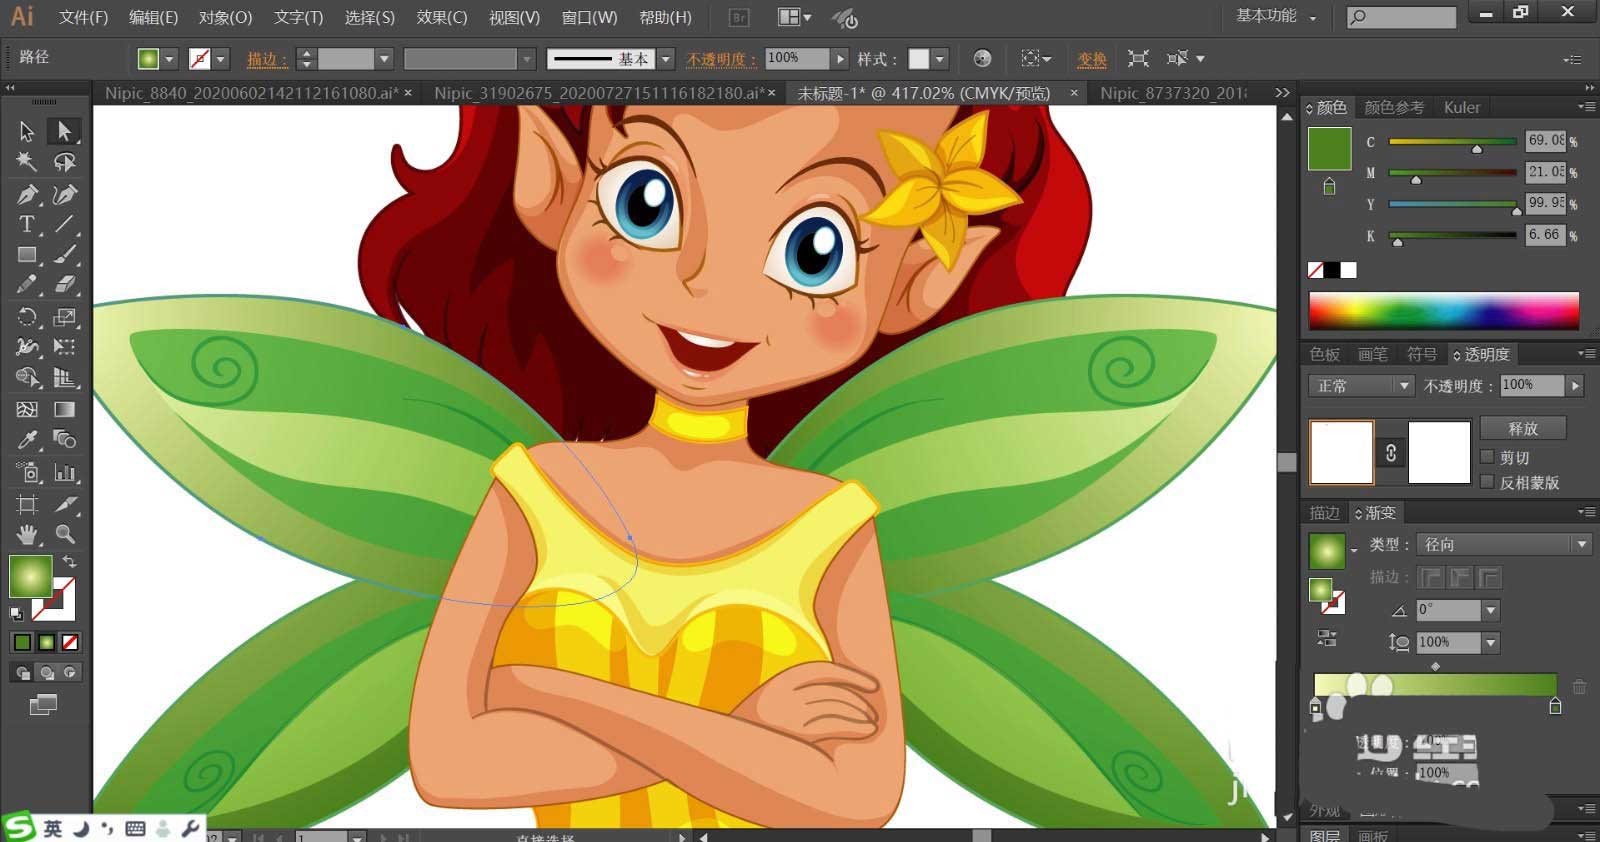This screenshot has width=1600, height=842.
Task: Select the Rotate tool
Action: [x=27, y=317]
